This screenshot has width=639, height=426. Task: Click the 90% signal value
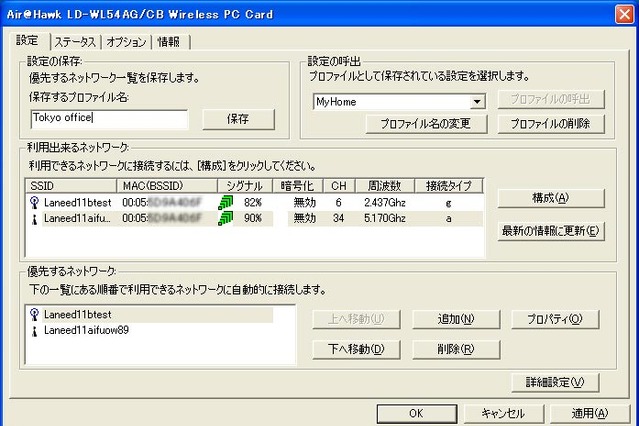253,219
